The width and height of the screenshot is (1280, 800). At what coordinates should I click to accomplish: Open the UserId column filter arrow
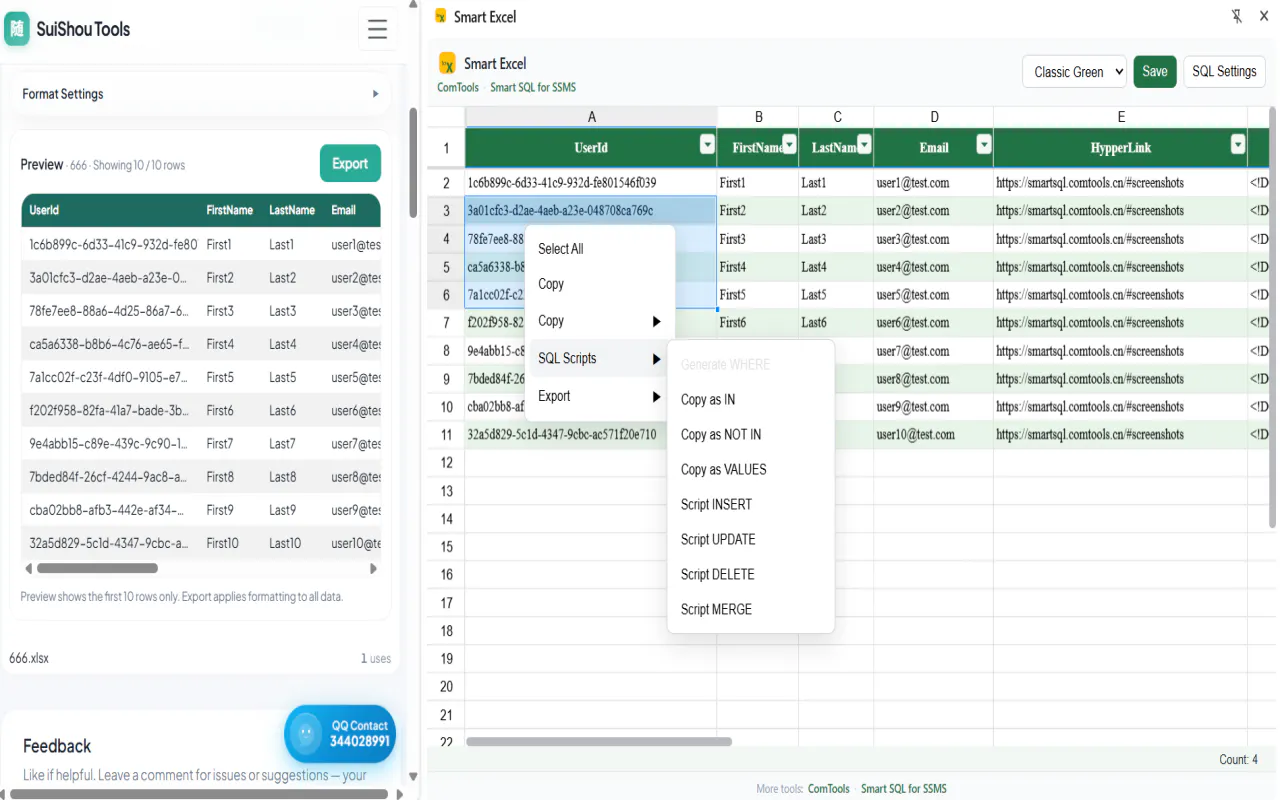(707, 146)
